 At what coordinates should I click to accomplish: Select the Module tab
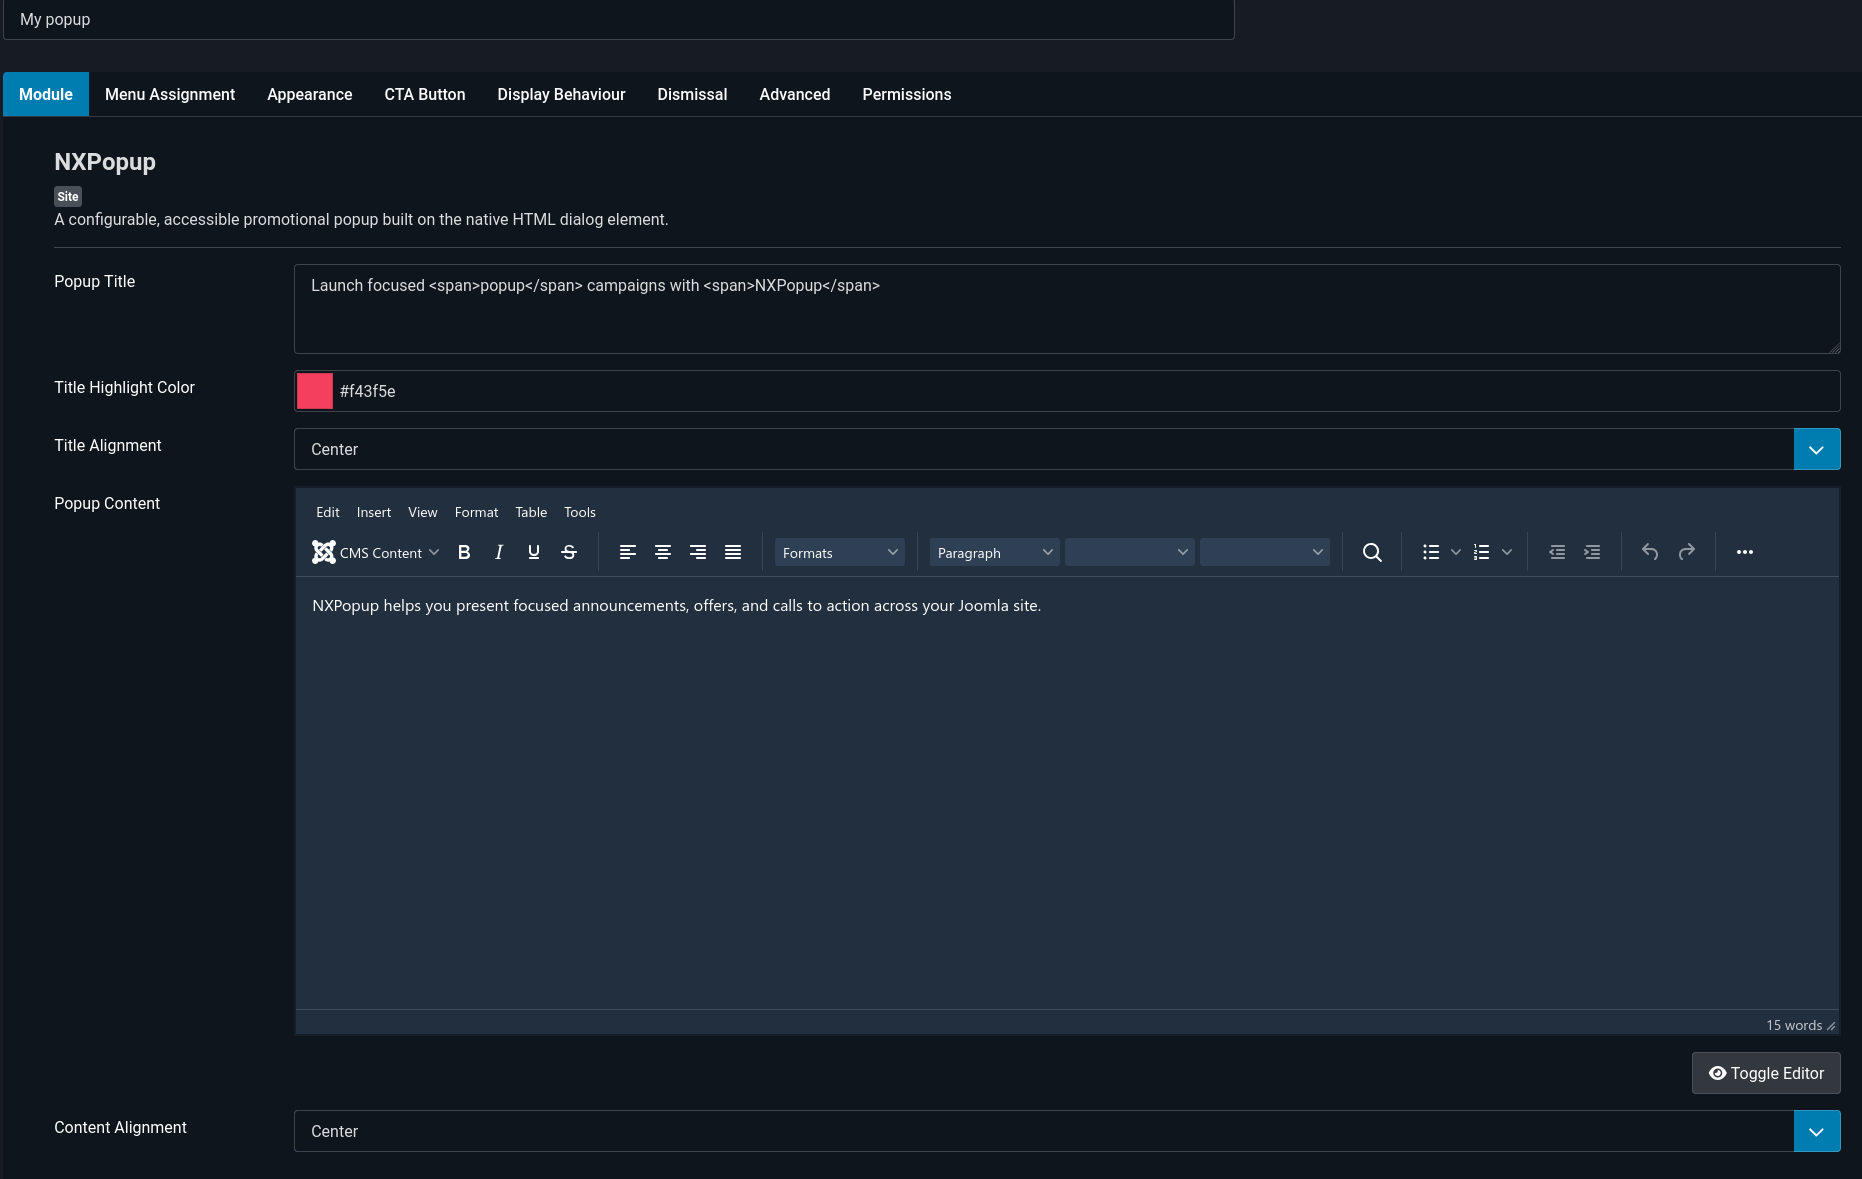(46, 94)
